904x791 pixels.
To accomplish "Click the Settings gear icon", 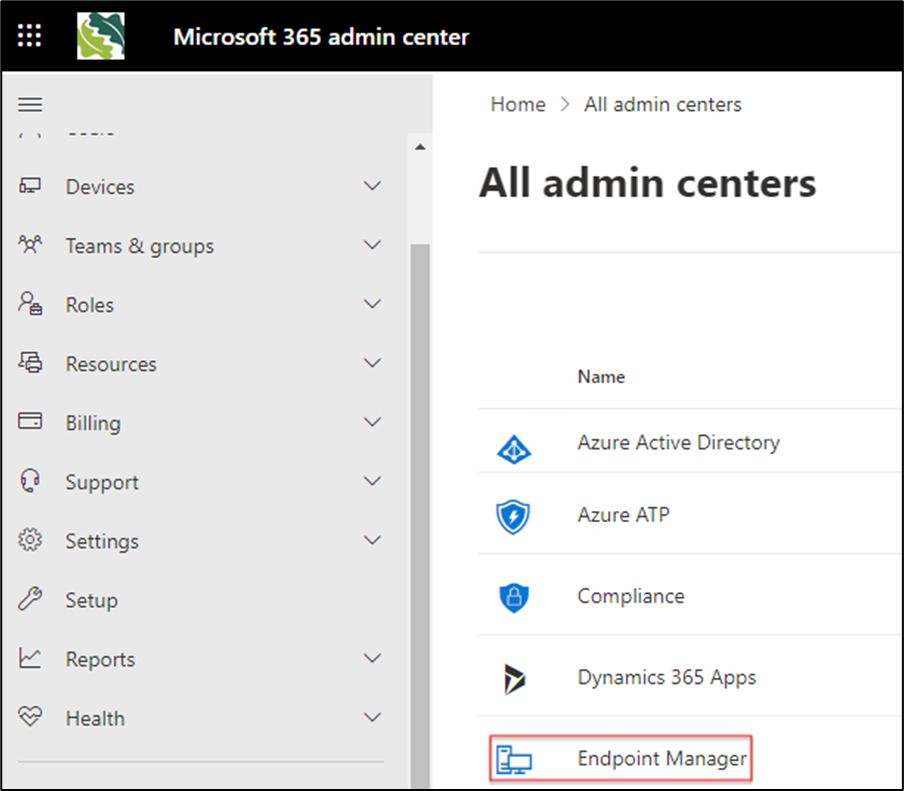I will point(30,540).
